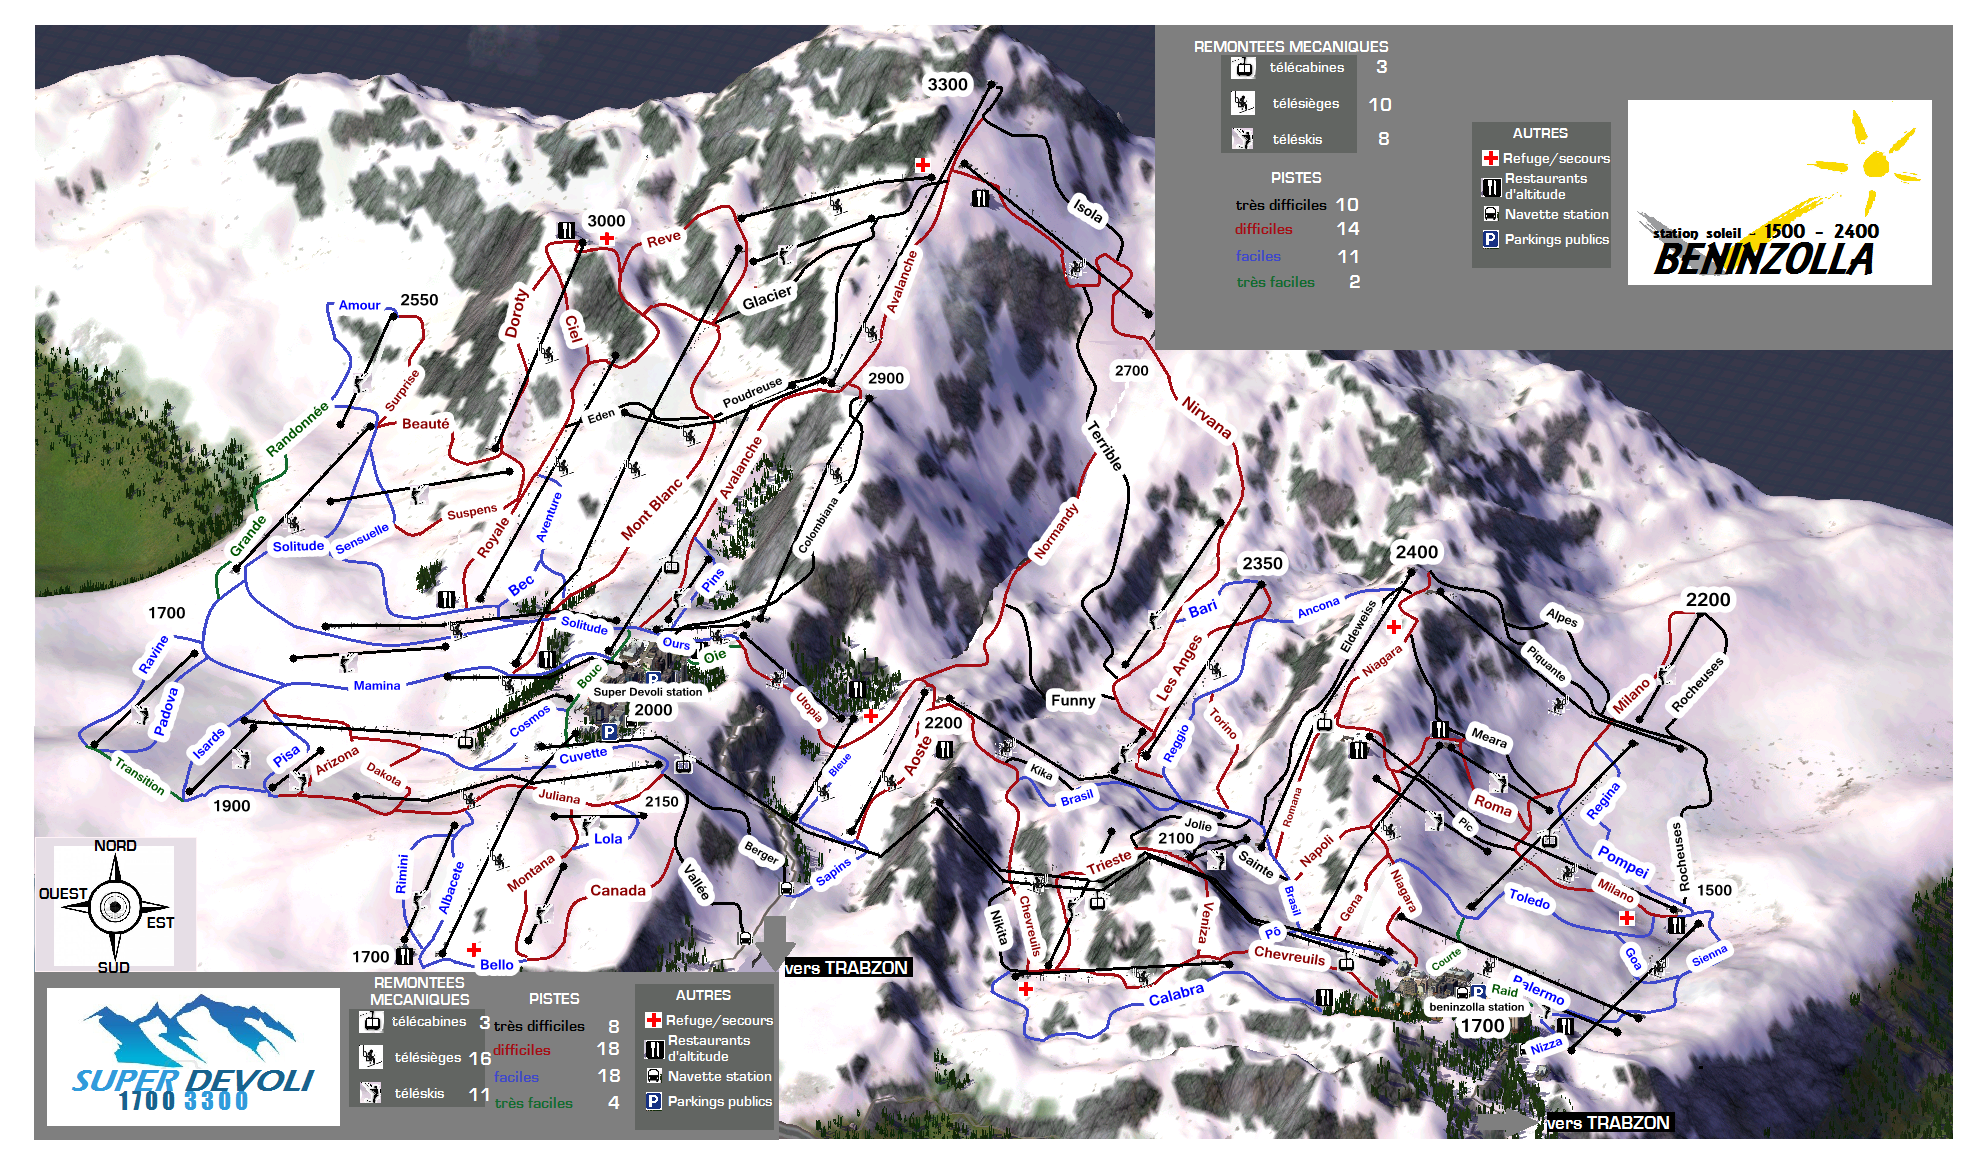Image resolution: width=1986 pixels, height=1175 pixels.
Task: Click Restaurants d'altitude icon in Super Devoli legend
Action: pos(654,1048)
